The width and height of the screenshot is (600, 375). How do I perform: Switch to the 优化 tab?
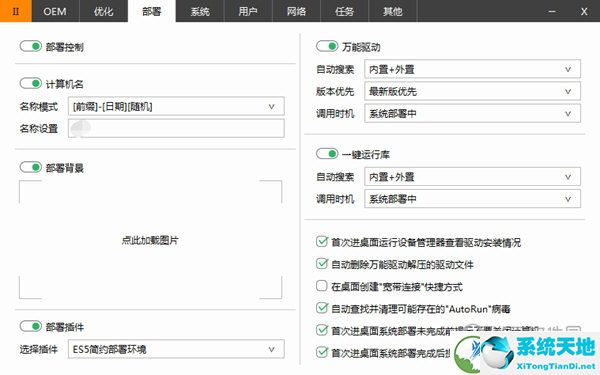tap(103, 11)
